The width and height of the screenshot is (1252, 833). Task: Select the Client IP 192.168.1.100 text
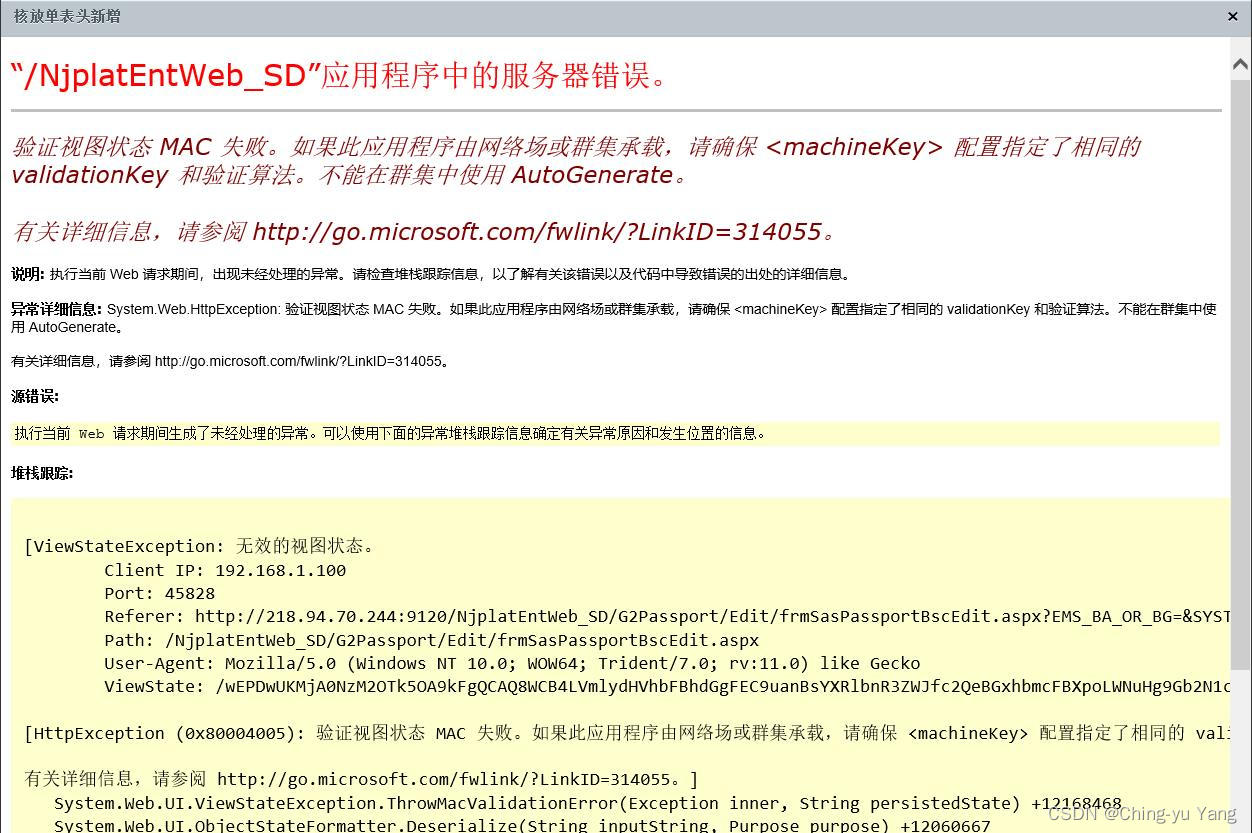[225, 570]
